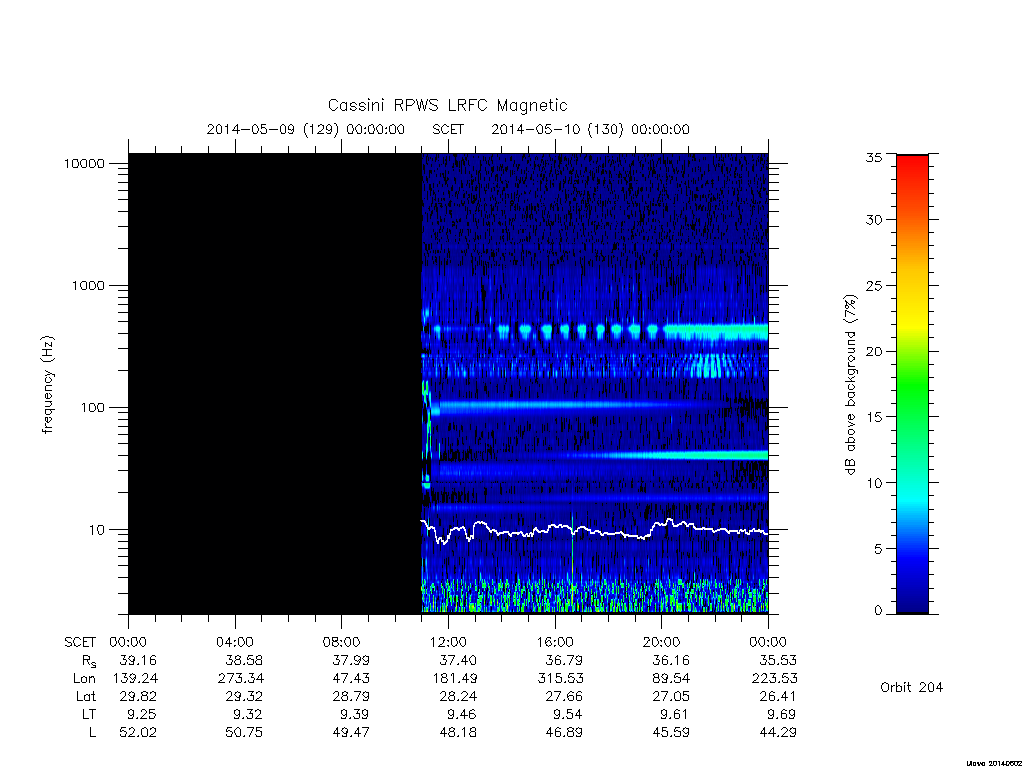Click the 'dB above background (7%)' label
Screen dimensions: 1024x768
(x=850, y=385)
